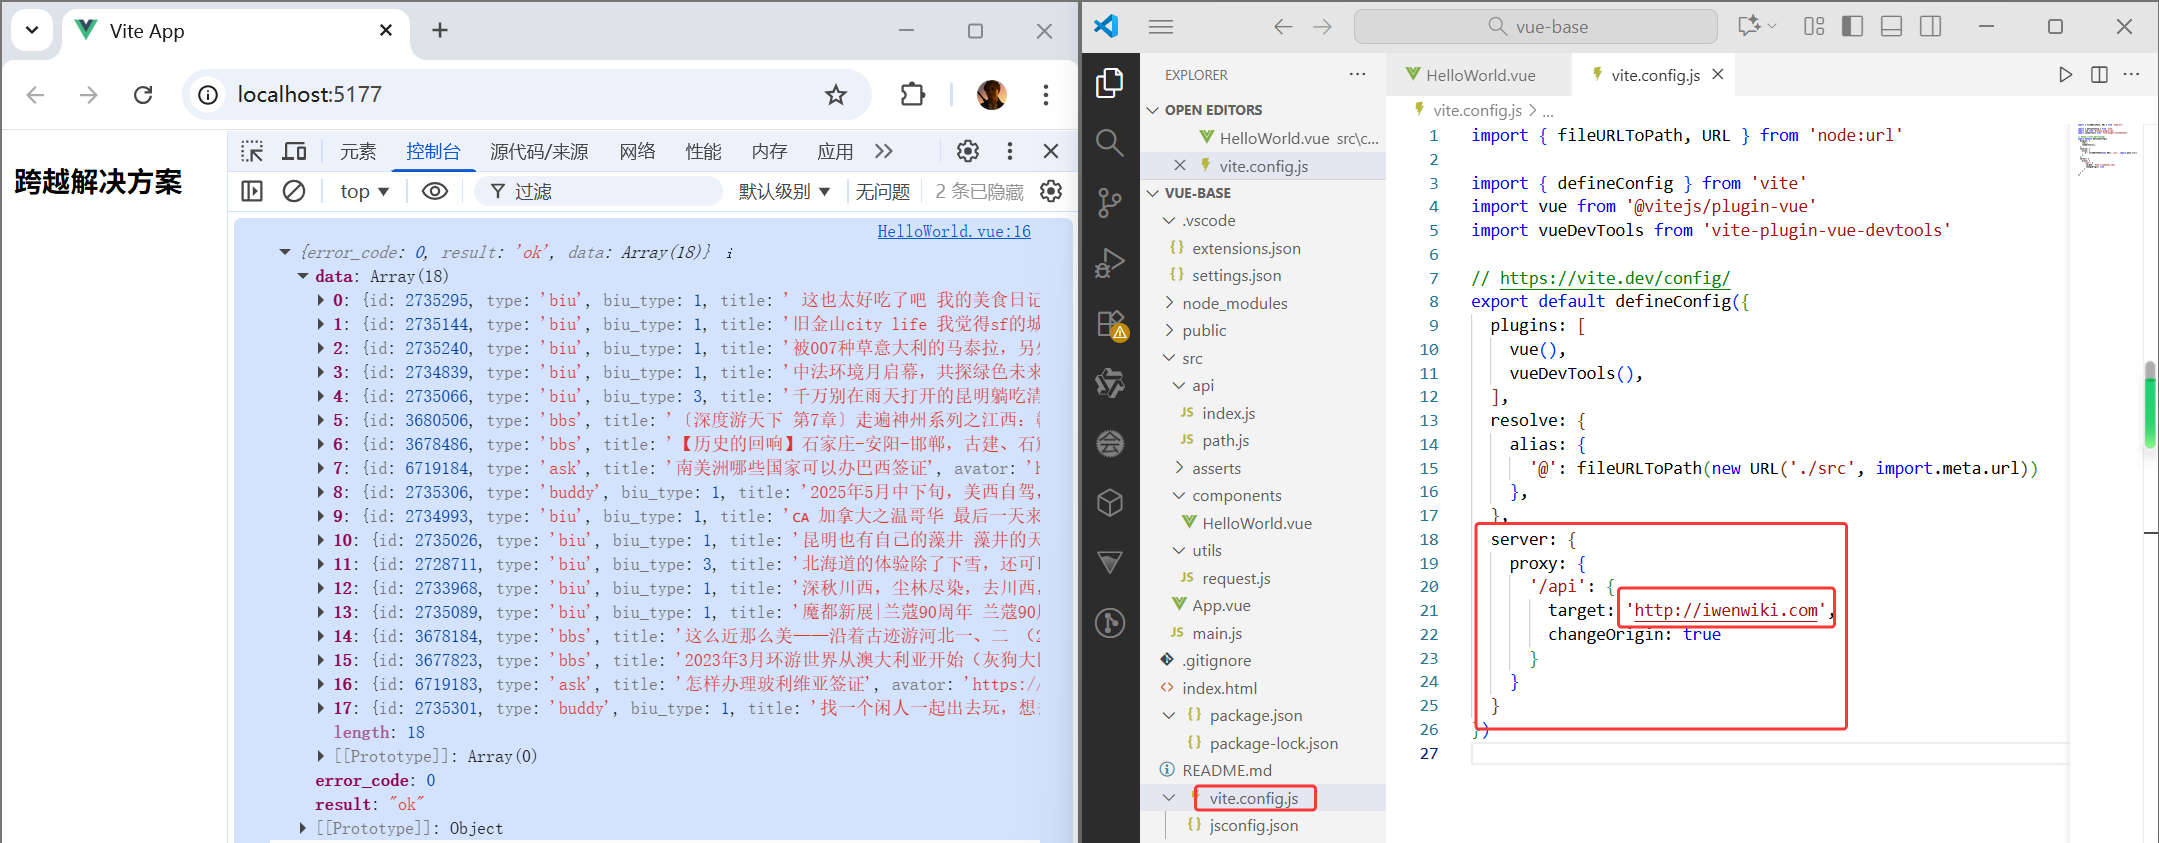2159x843 pixels.
Task: Click Chrome profile avatar
Action: coord(991,95)
